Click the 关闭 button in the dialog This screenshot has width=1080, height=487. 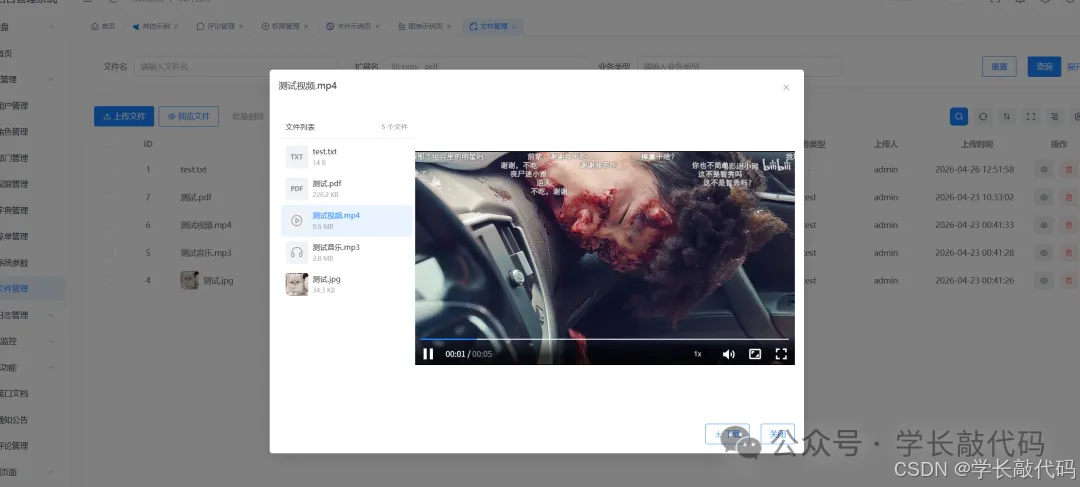pos(778,434)
